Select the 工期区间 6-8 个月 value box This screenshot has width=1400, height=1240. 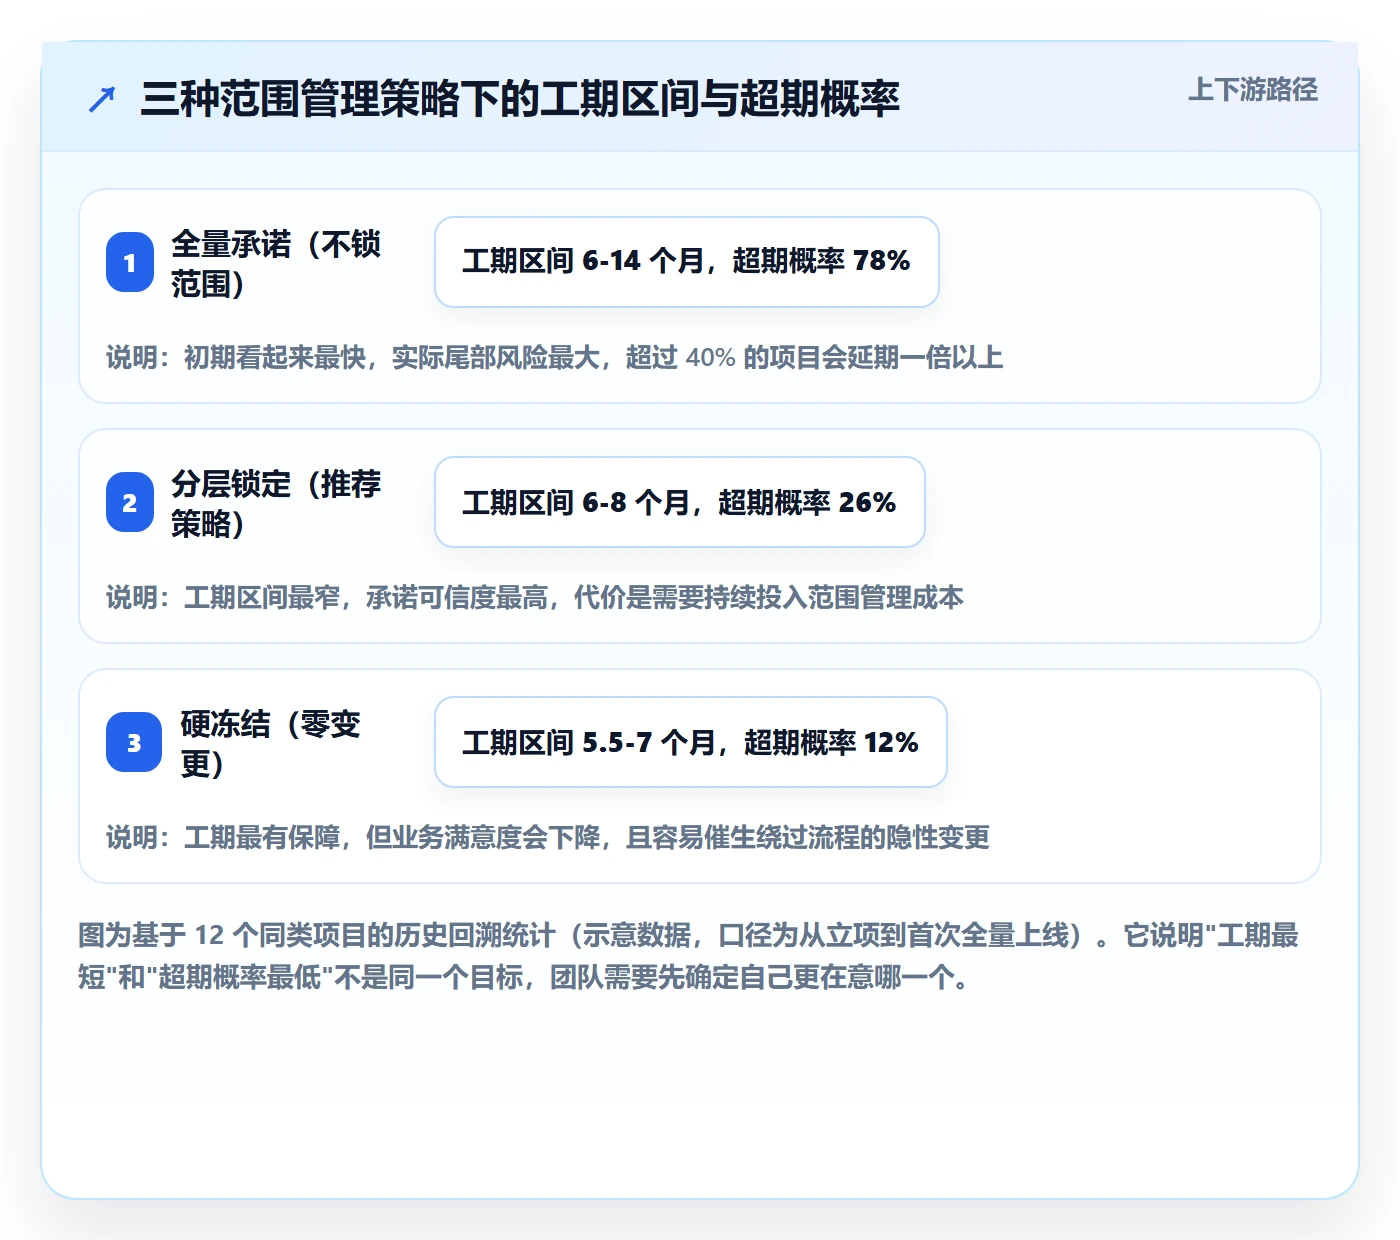pyautogui.click(x=680, y=502)
